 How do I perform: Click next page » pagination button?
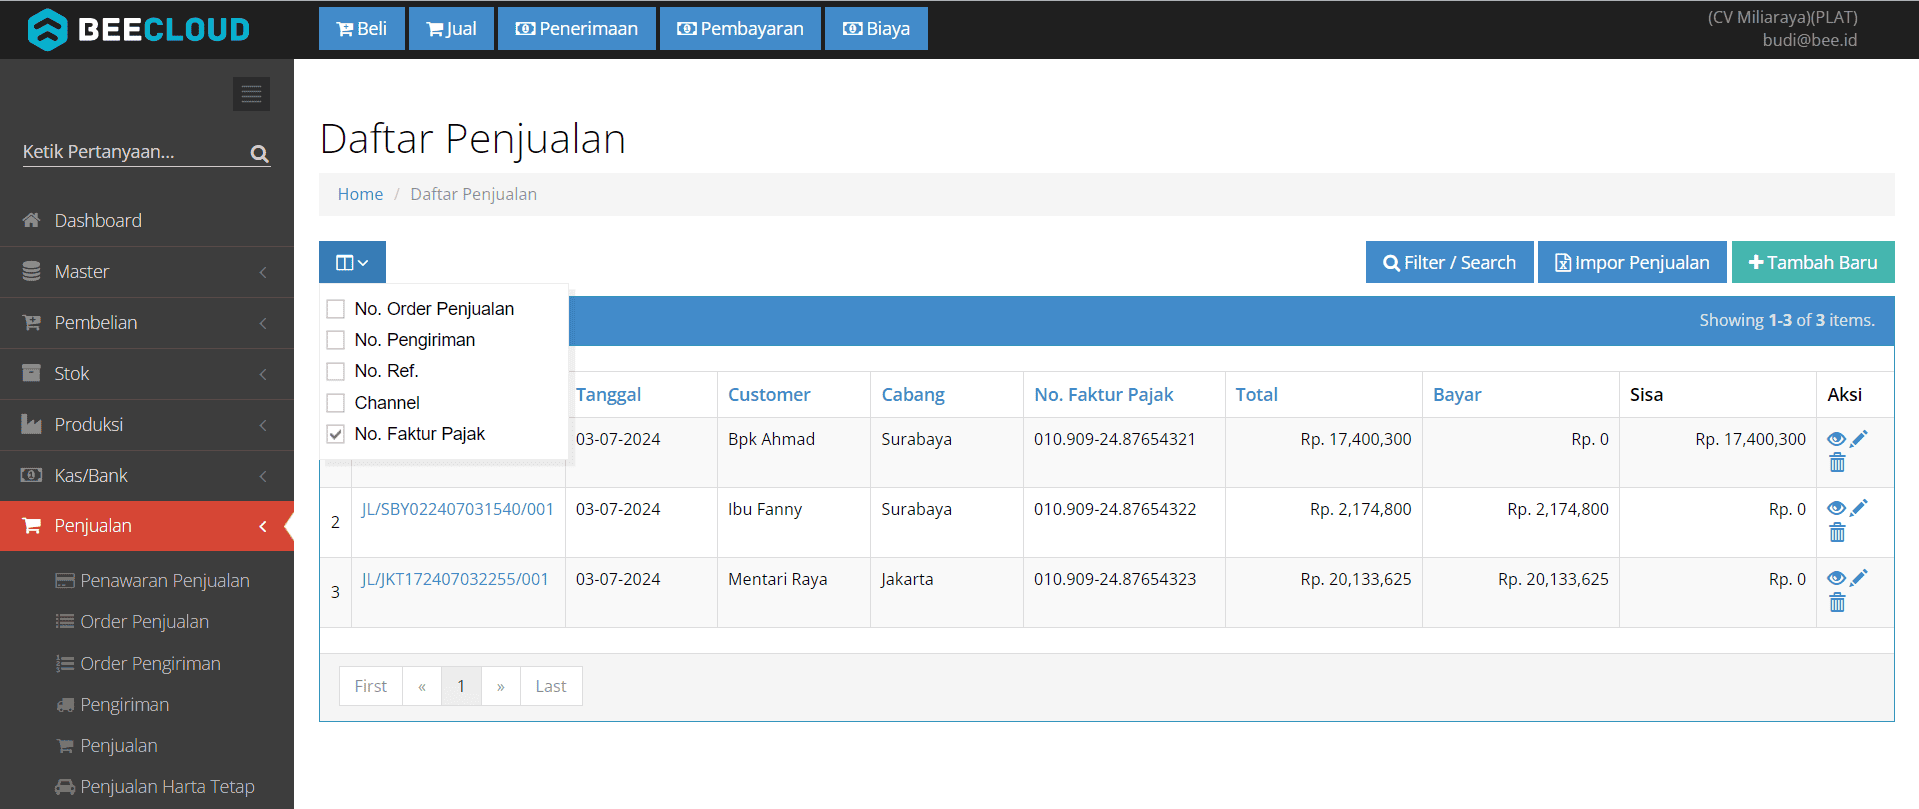coord(500,686)
